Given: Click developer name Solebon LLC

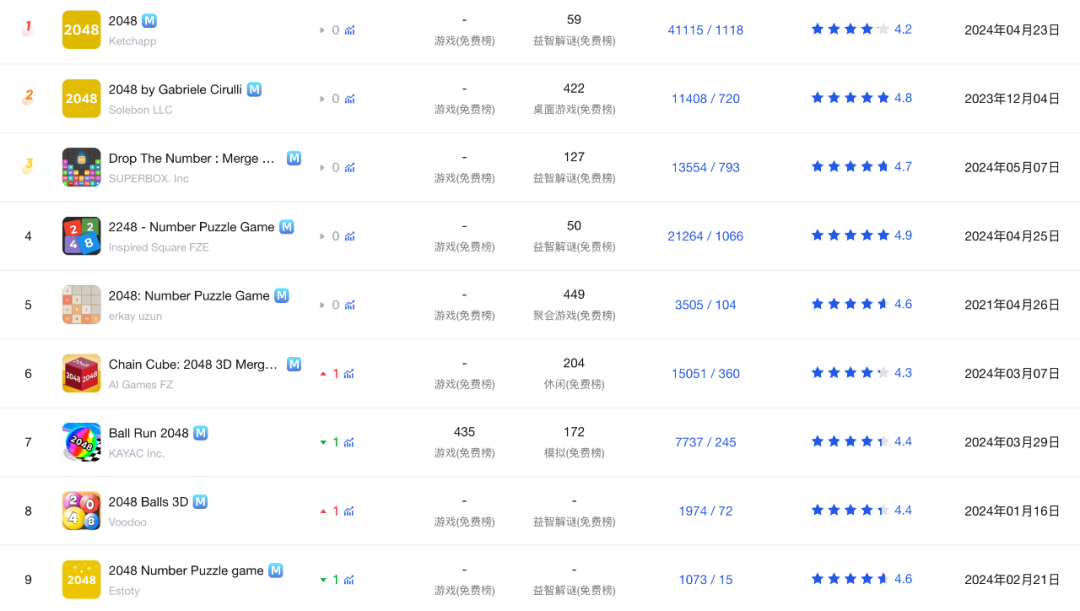Looking at the screenshot, I should point(141,110).
